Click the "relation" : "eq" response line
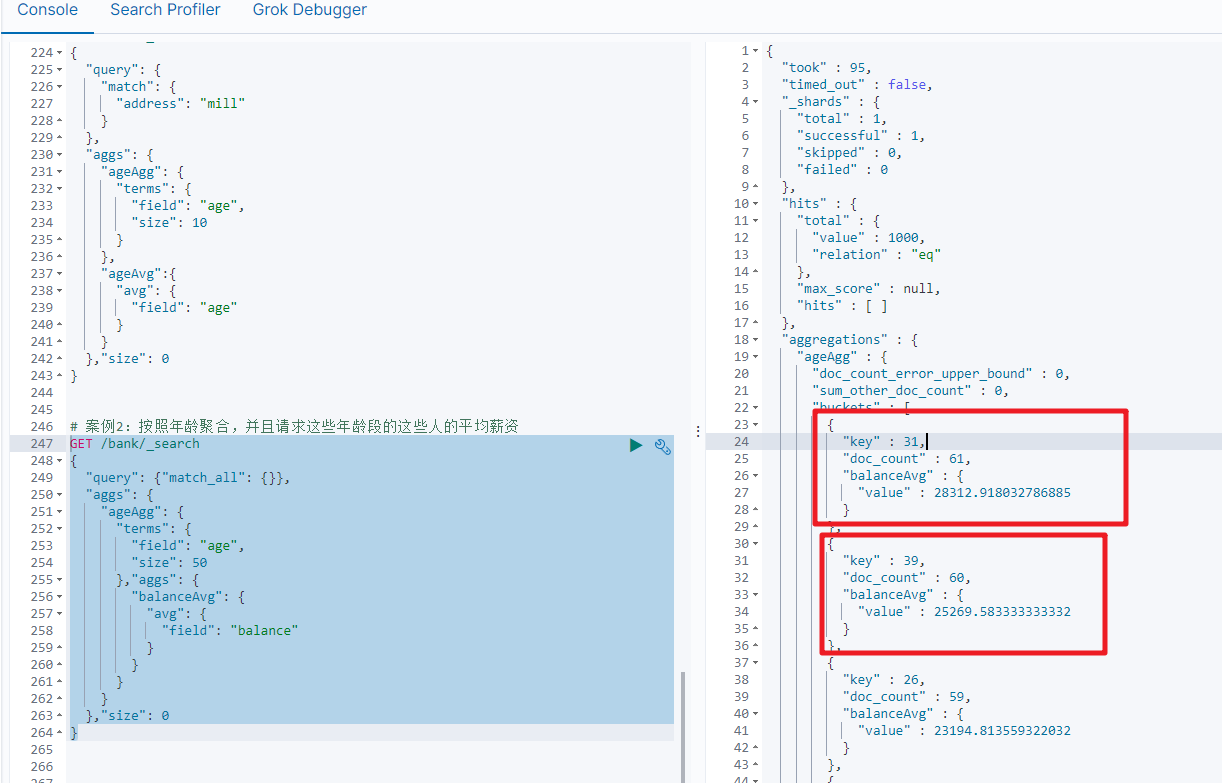Viewport: 1222px width, 783px height. tap(876, 254)
